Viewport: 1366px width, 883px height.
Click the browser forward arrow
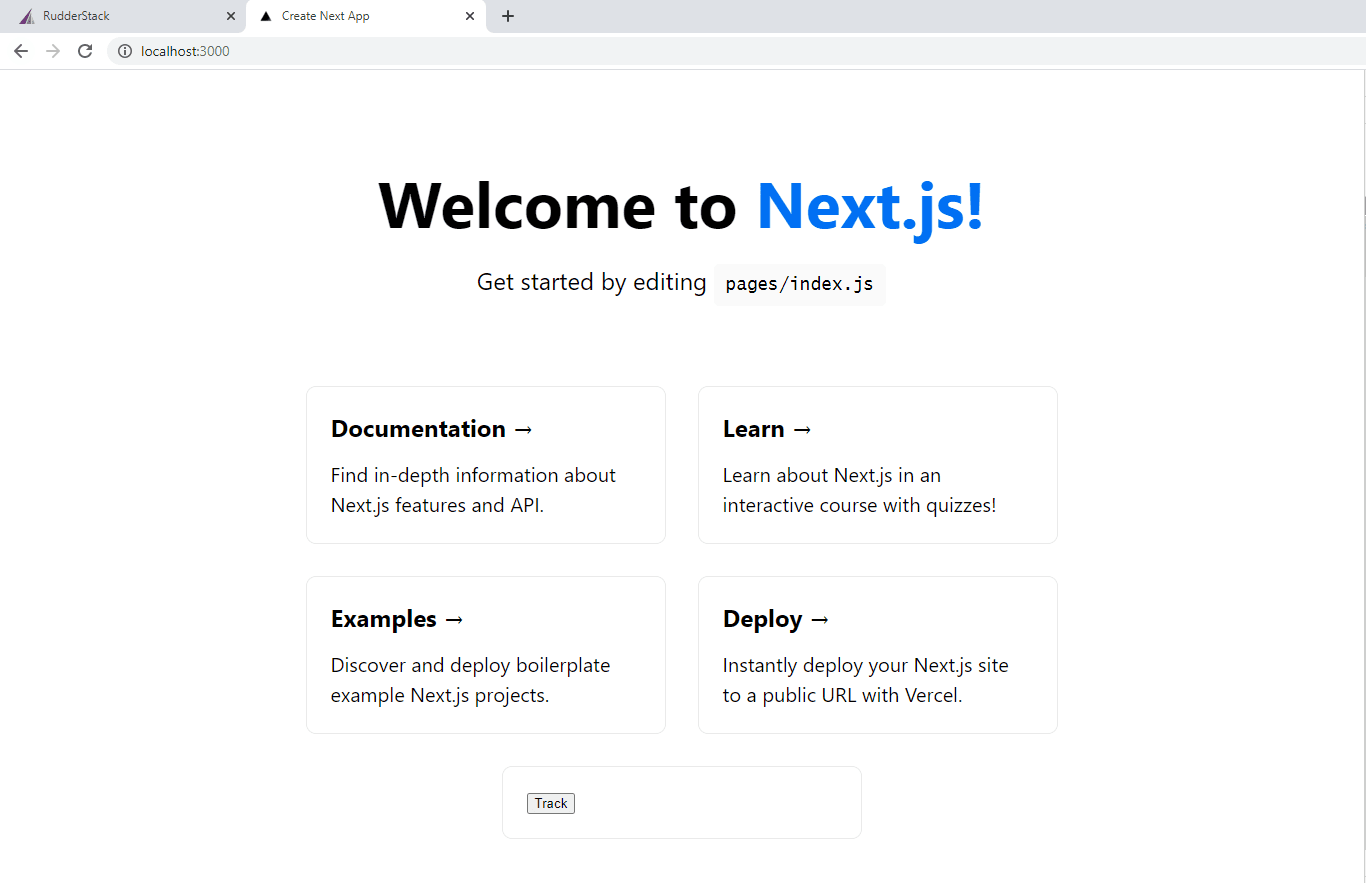coord(53,51)
